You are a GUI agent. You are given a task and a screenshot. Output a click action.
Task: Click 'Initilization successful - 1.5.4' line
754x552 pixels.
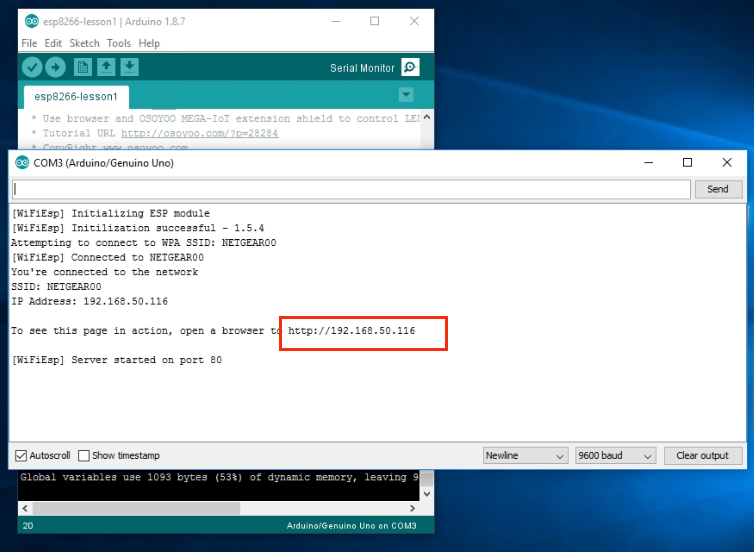[138, 228]
